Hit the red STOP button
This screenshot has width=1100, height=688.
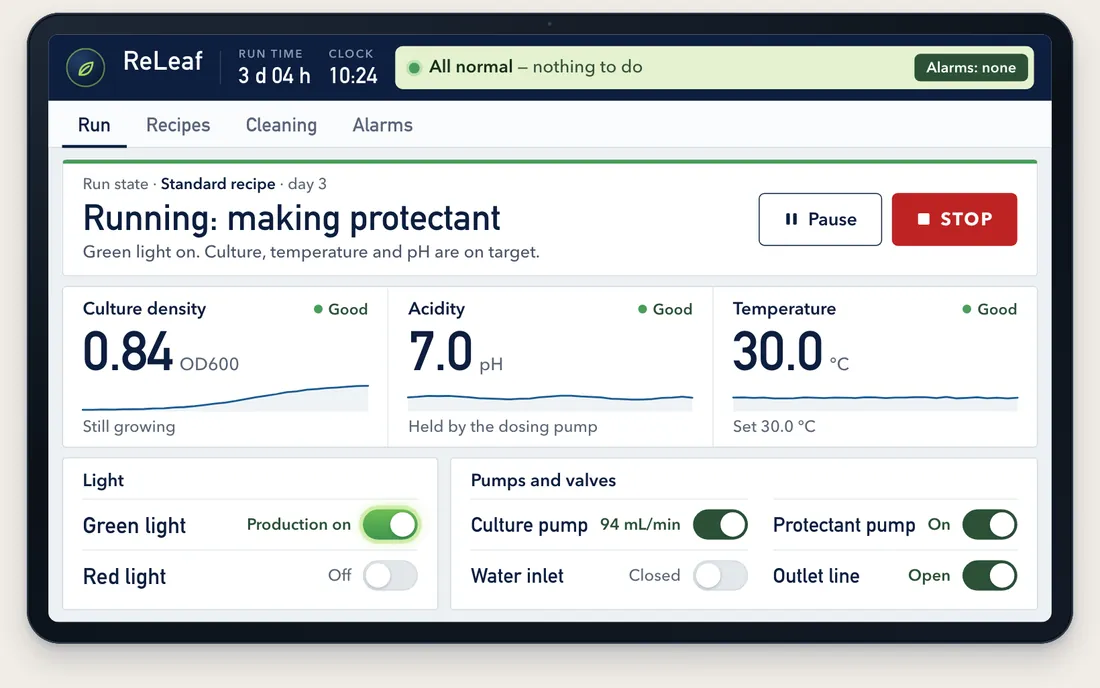(x=954, y=220)
